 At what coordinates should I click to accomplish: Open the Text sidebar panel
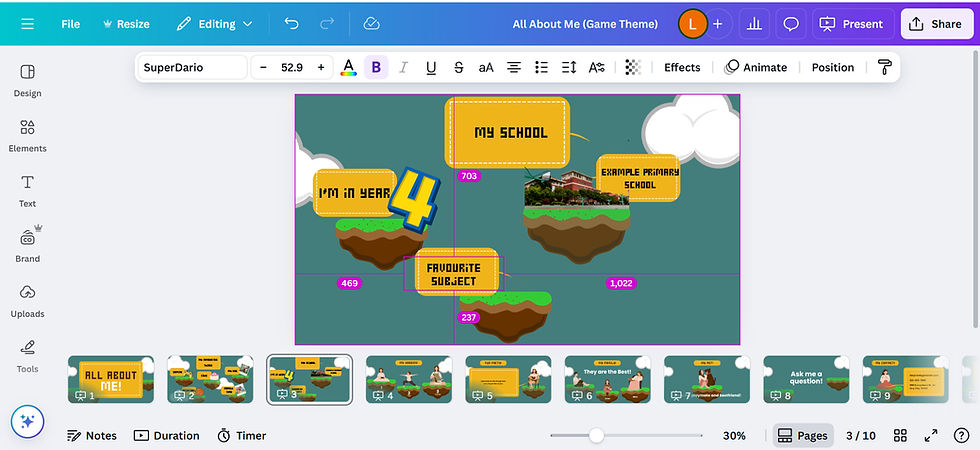click(x=28, y=191)
